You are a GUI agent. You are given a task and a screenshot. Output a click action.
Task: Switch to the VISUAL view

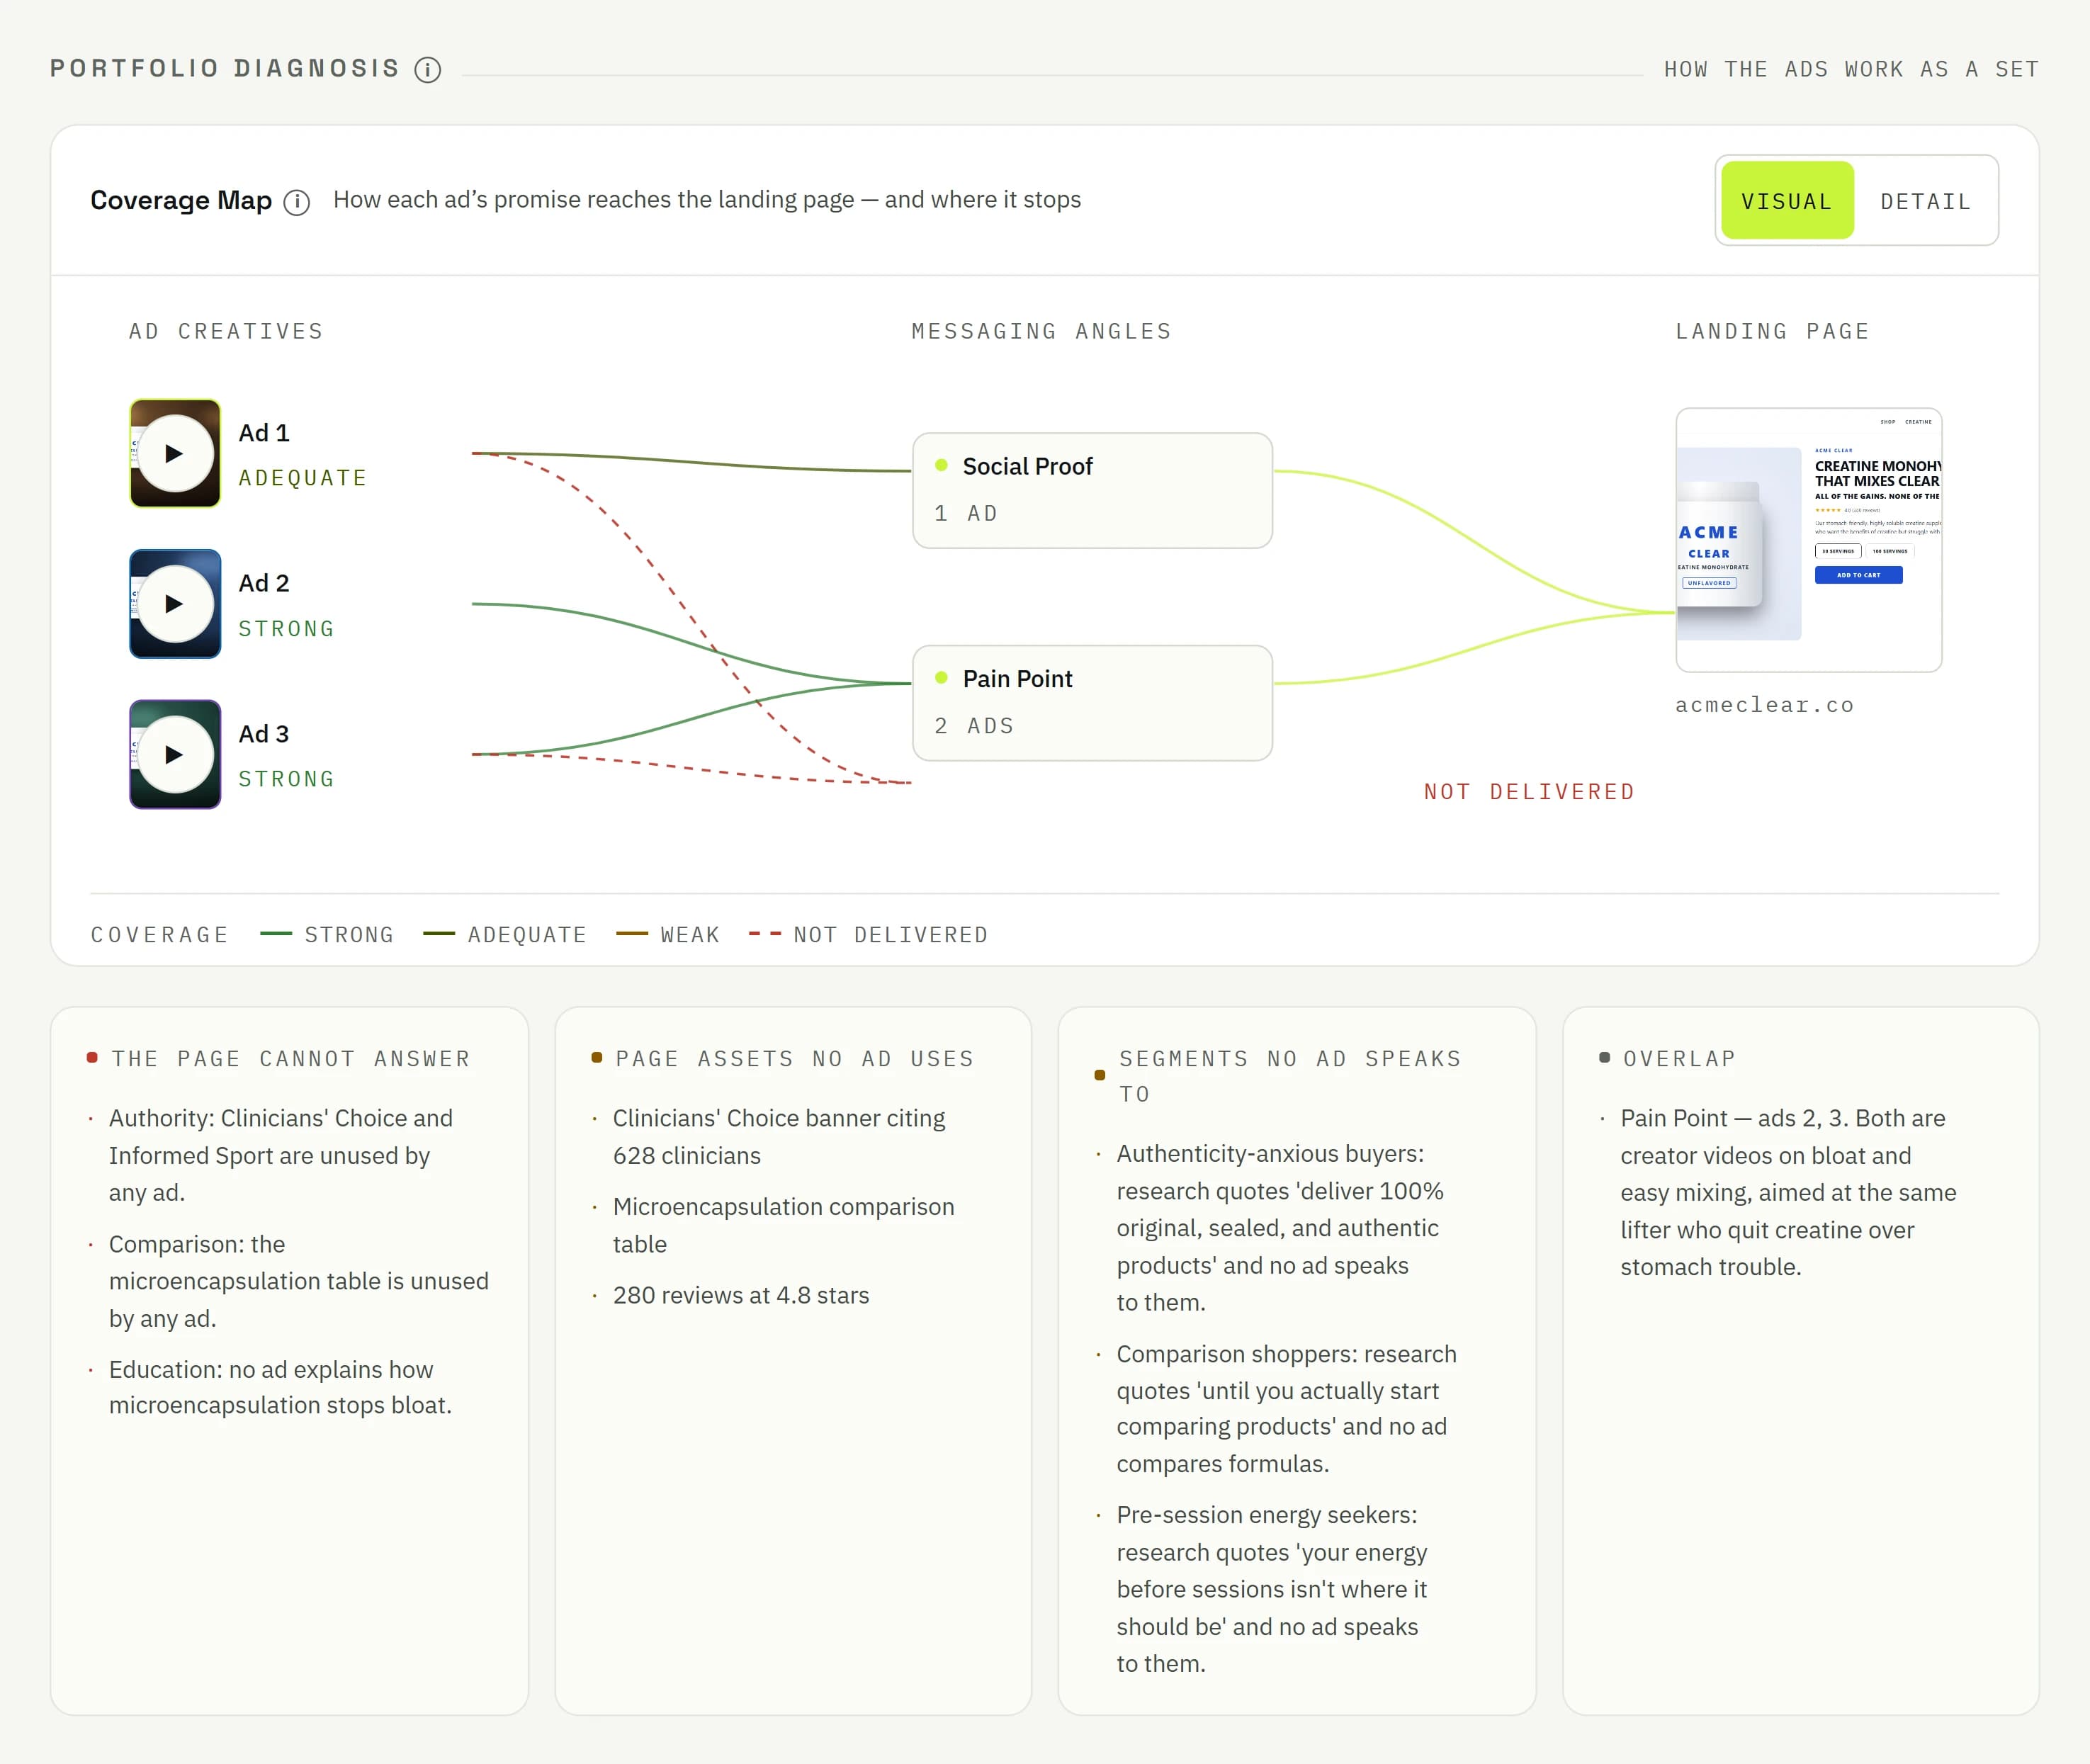click(x=1787, y=201)
